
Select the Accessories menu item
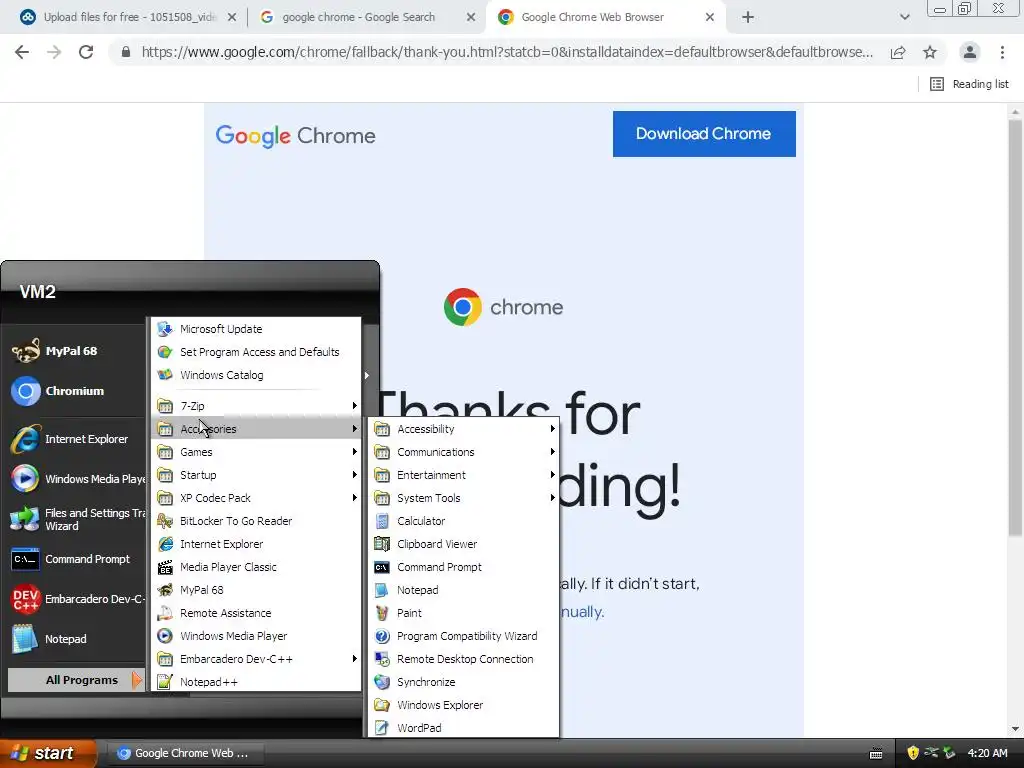click(x=256, y=429)
